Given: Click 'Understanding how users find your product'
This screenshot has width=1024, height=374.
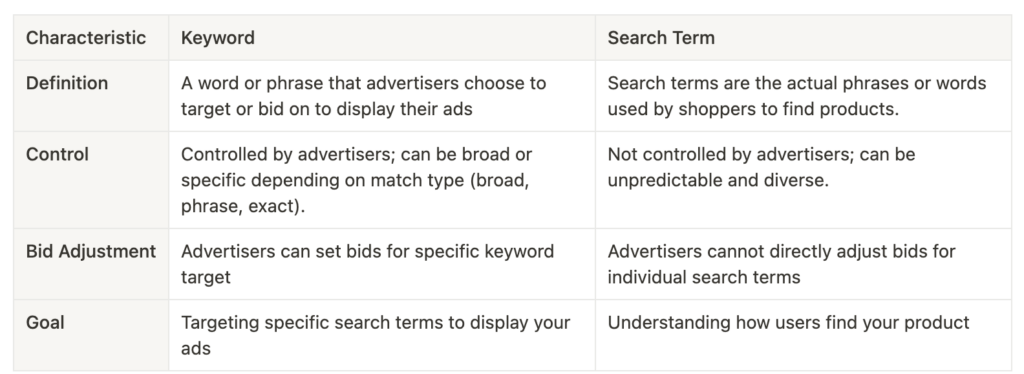Looking at the screenshot, I should coord(788,322).
